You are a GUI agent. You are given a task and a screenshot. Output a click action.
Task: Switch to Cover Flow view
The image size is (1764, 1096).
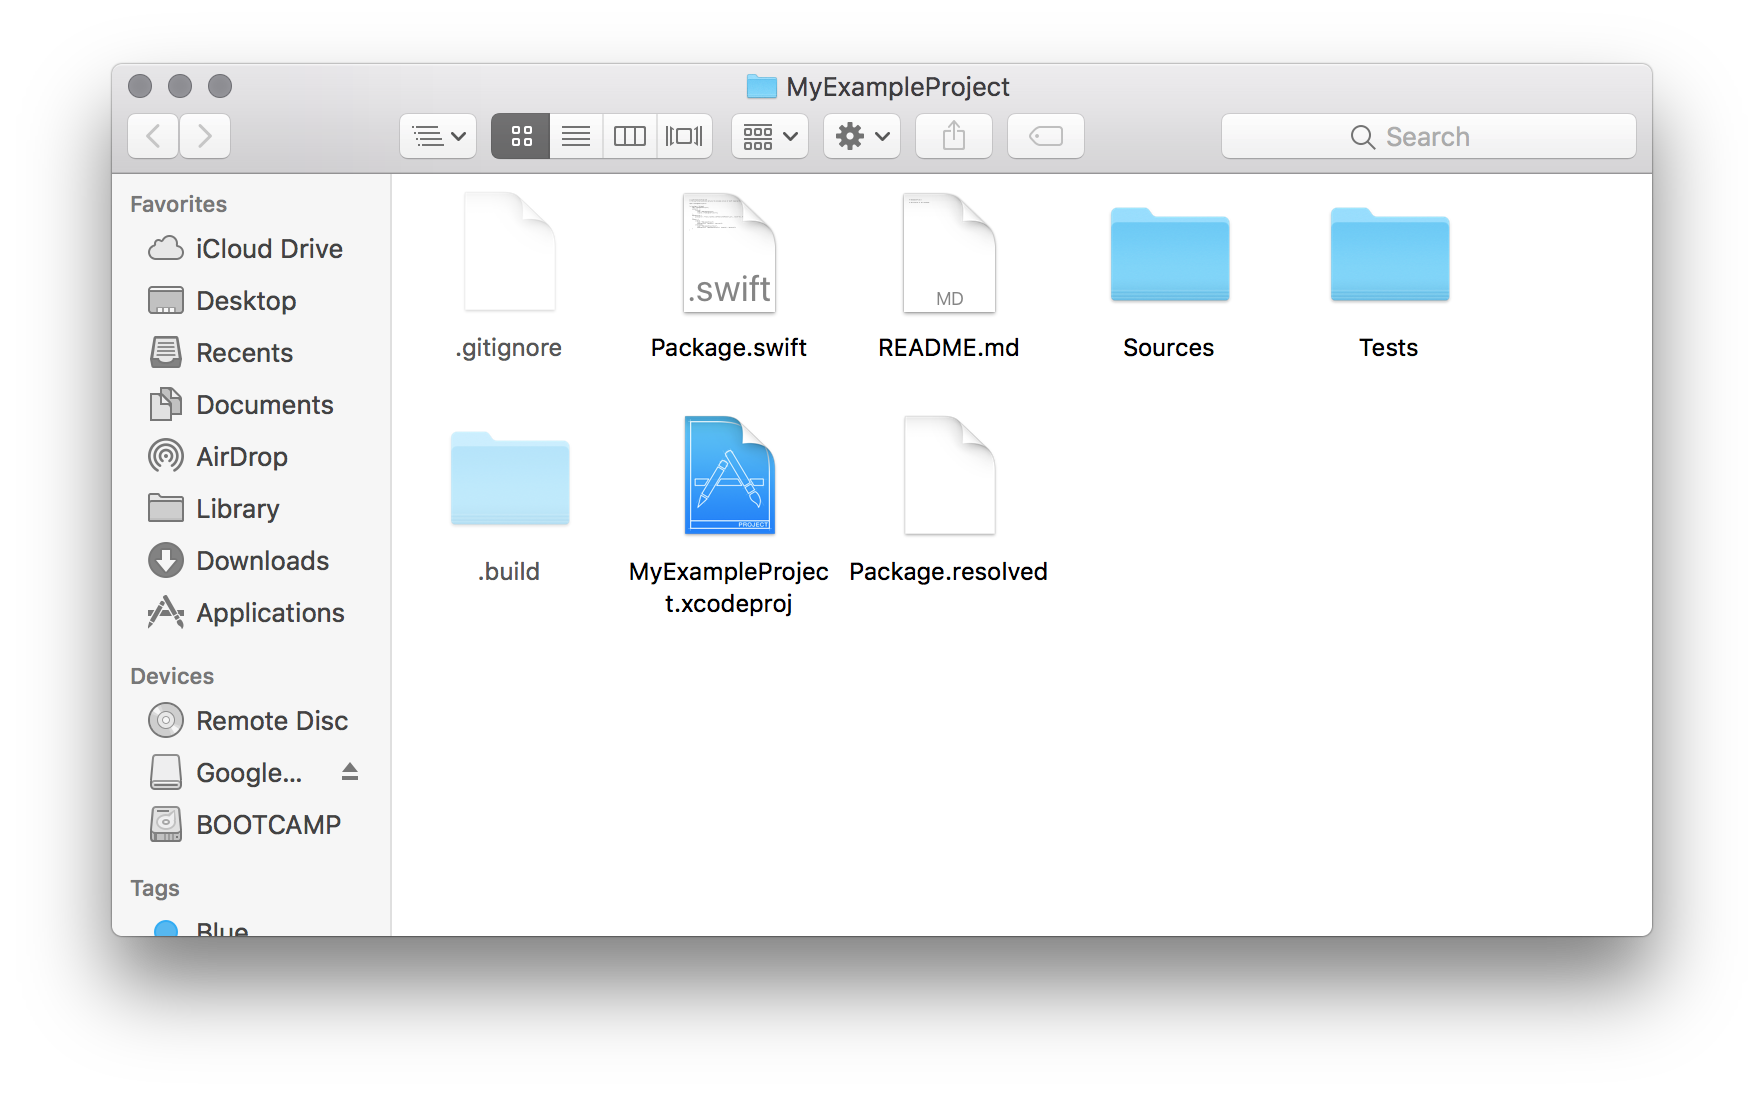pyautogui.click(x=684, y=136)
